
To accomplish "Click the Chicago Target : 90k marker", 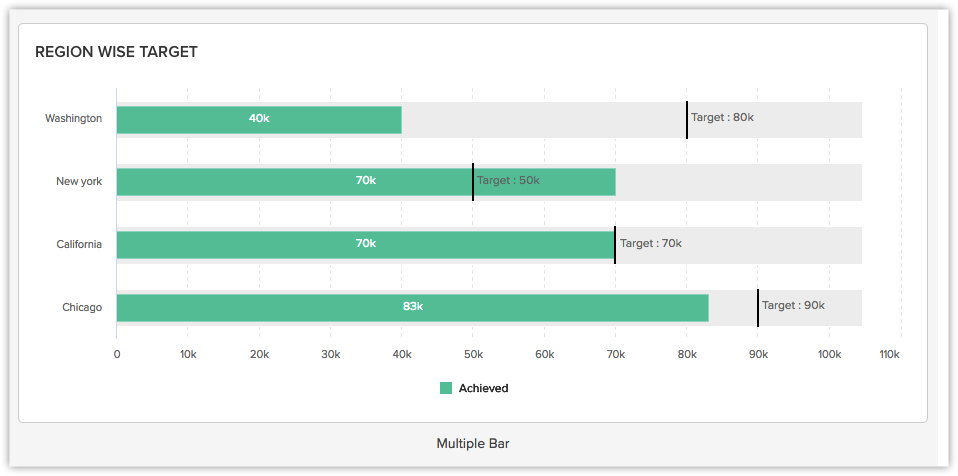I will (x=758, y=307).
